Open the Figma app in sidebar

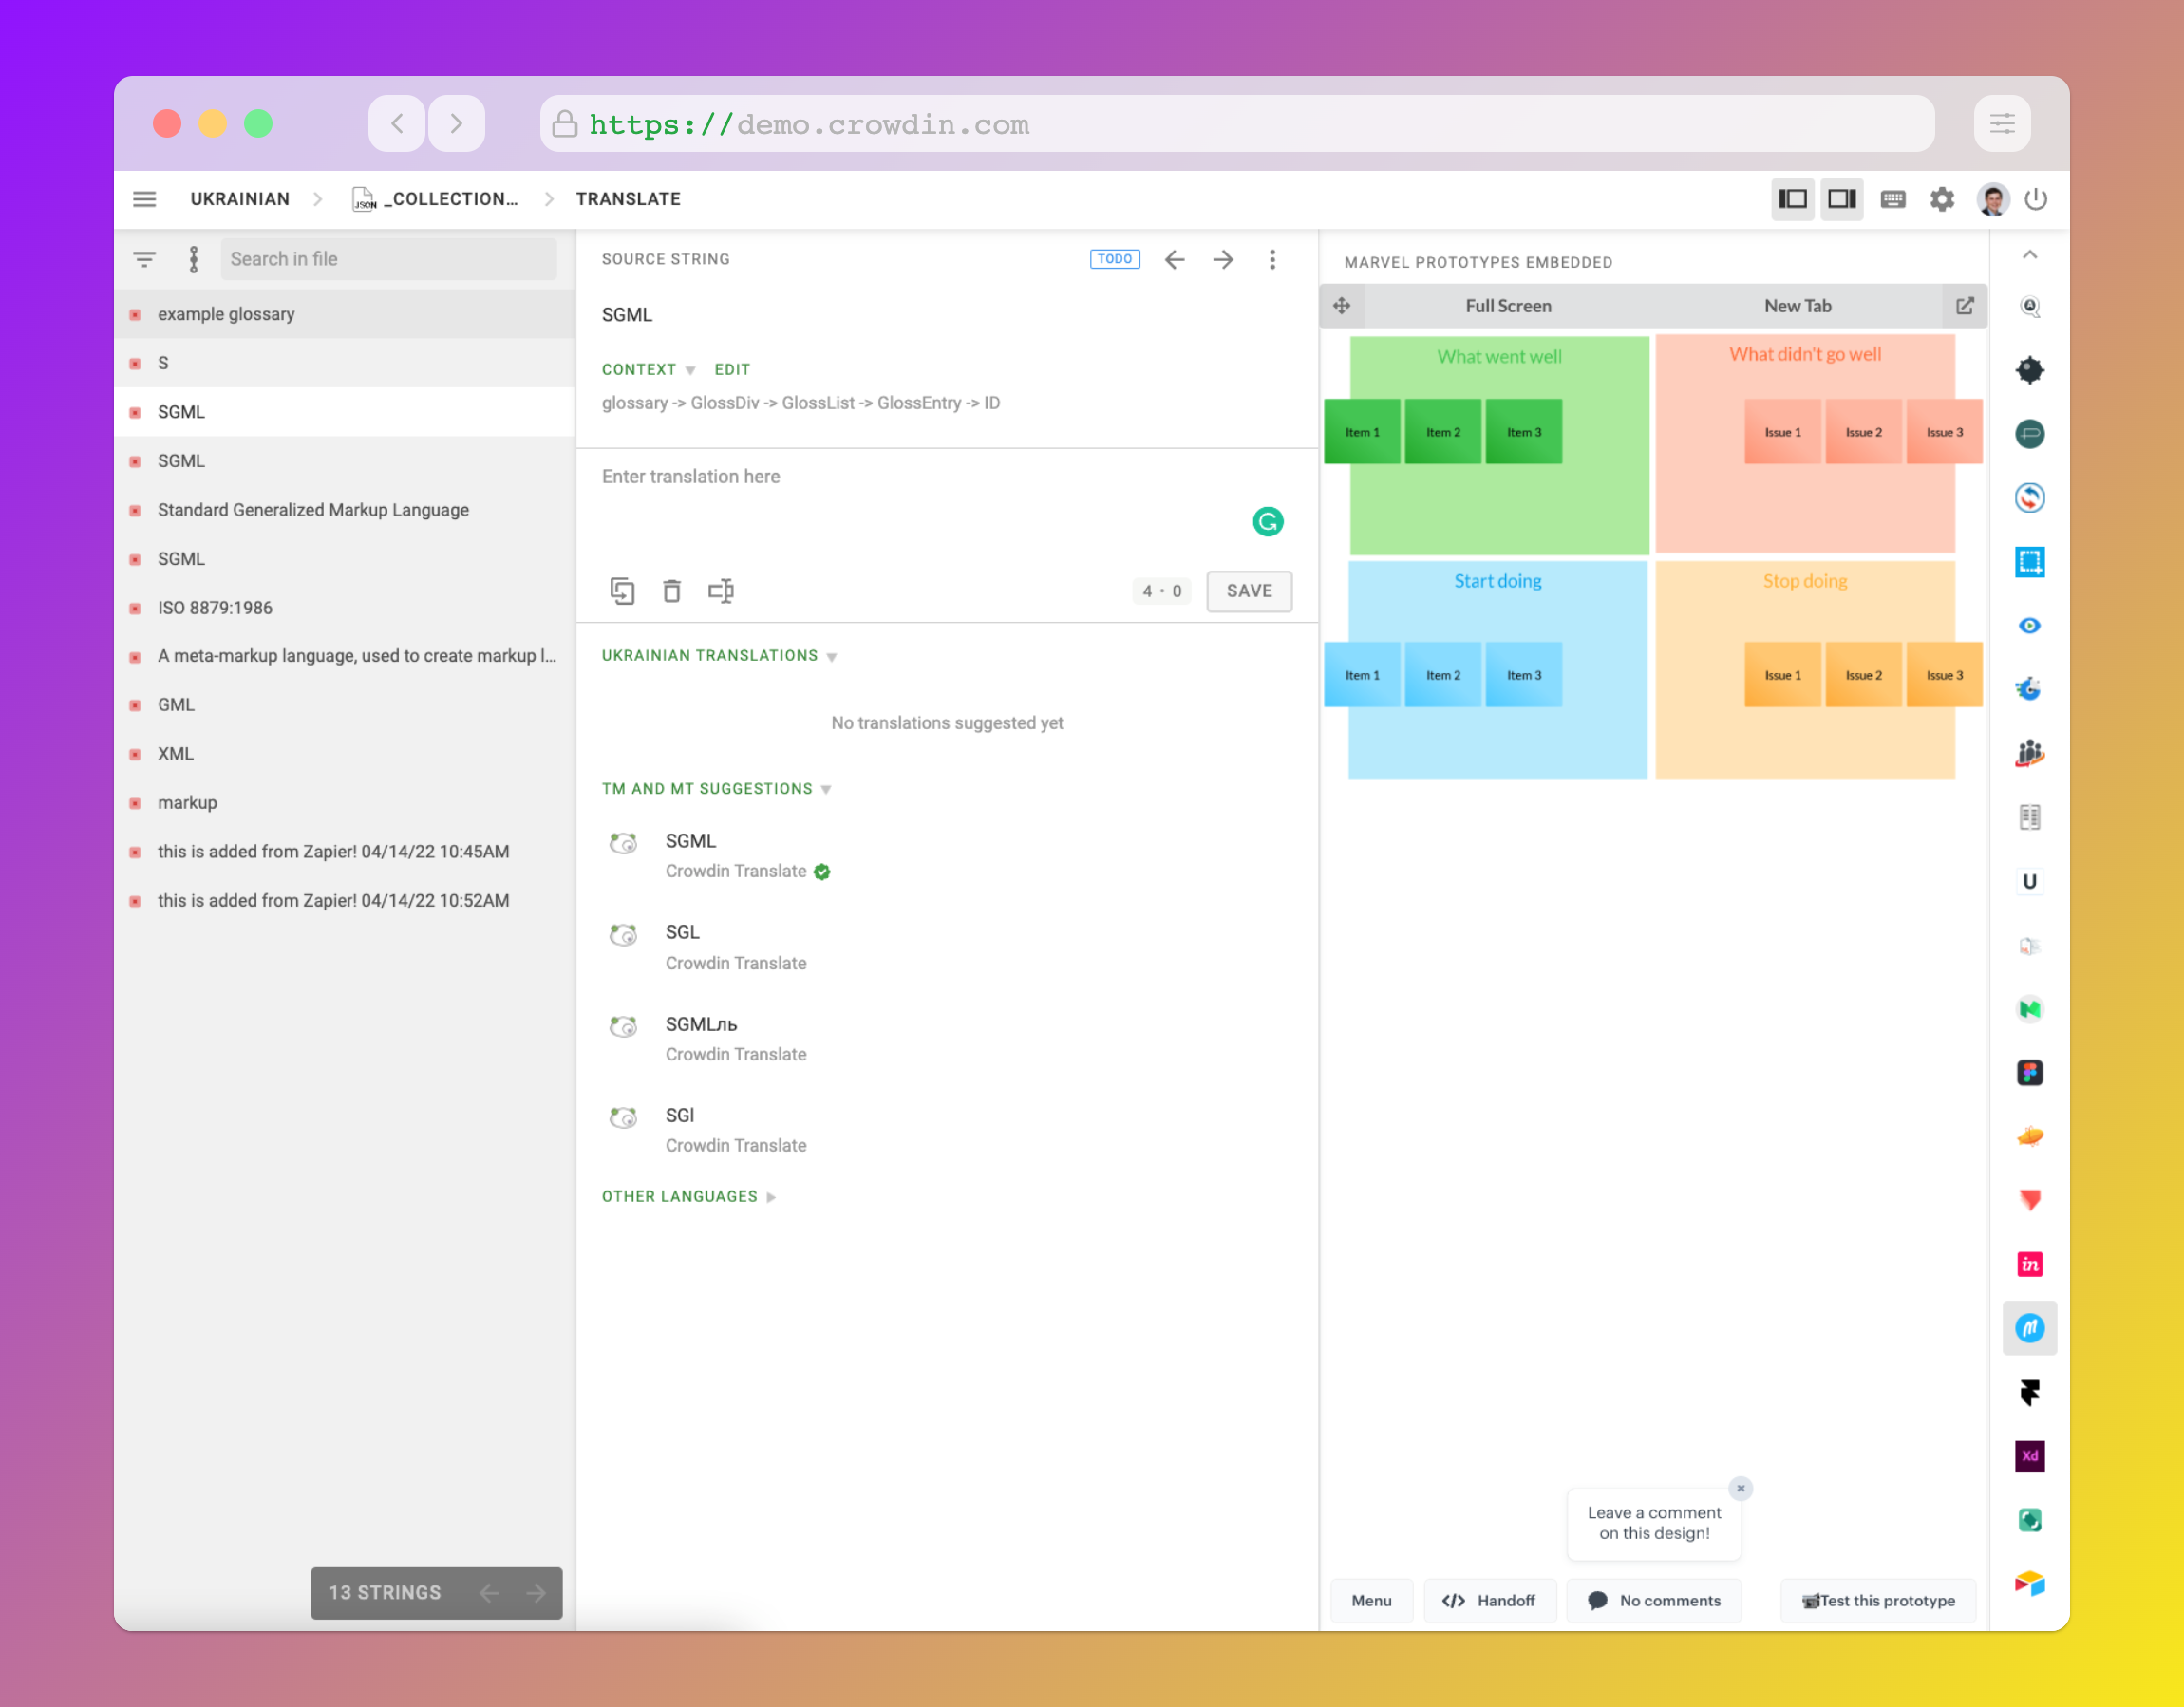click(x=2029, y=1073)
